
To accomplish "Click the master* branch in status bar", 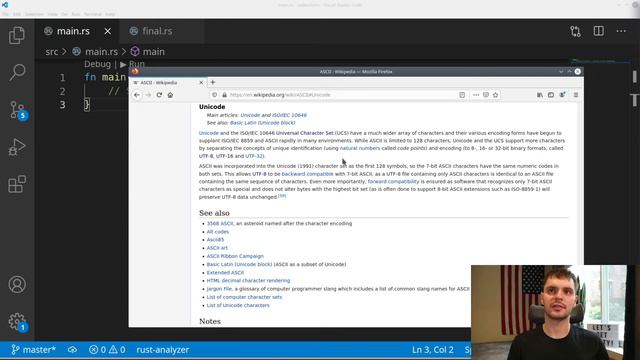I will pyautogui.click(x=33, y=350).
